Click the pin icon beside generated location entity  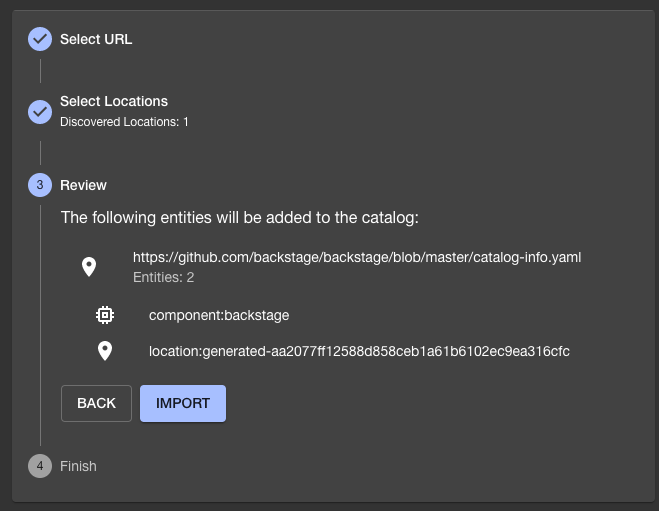[x=105, y=351]
